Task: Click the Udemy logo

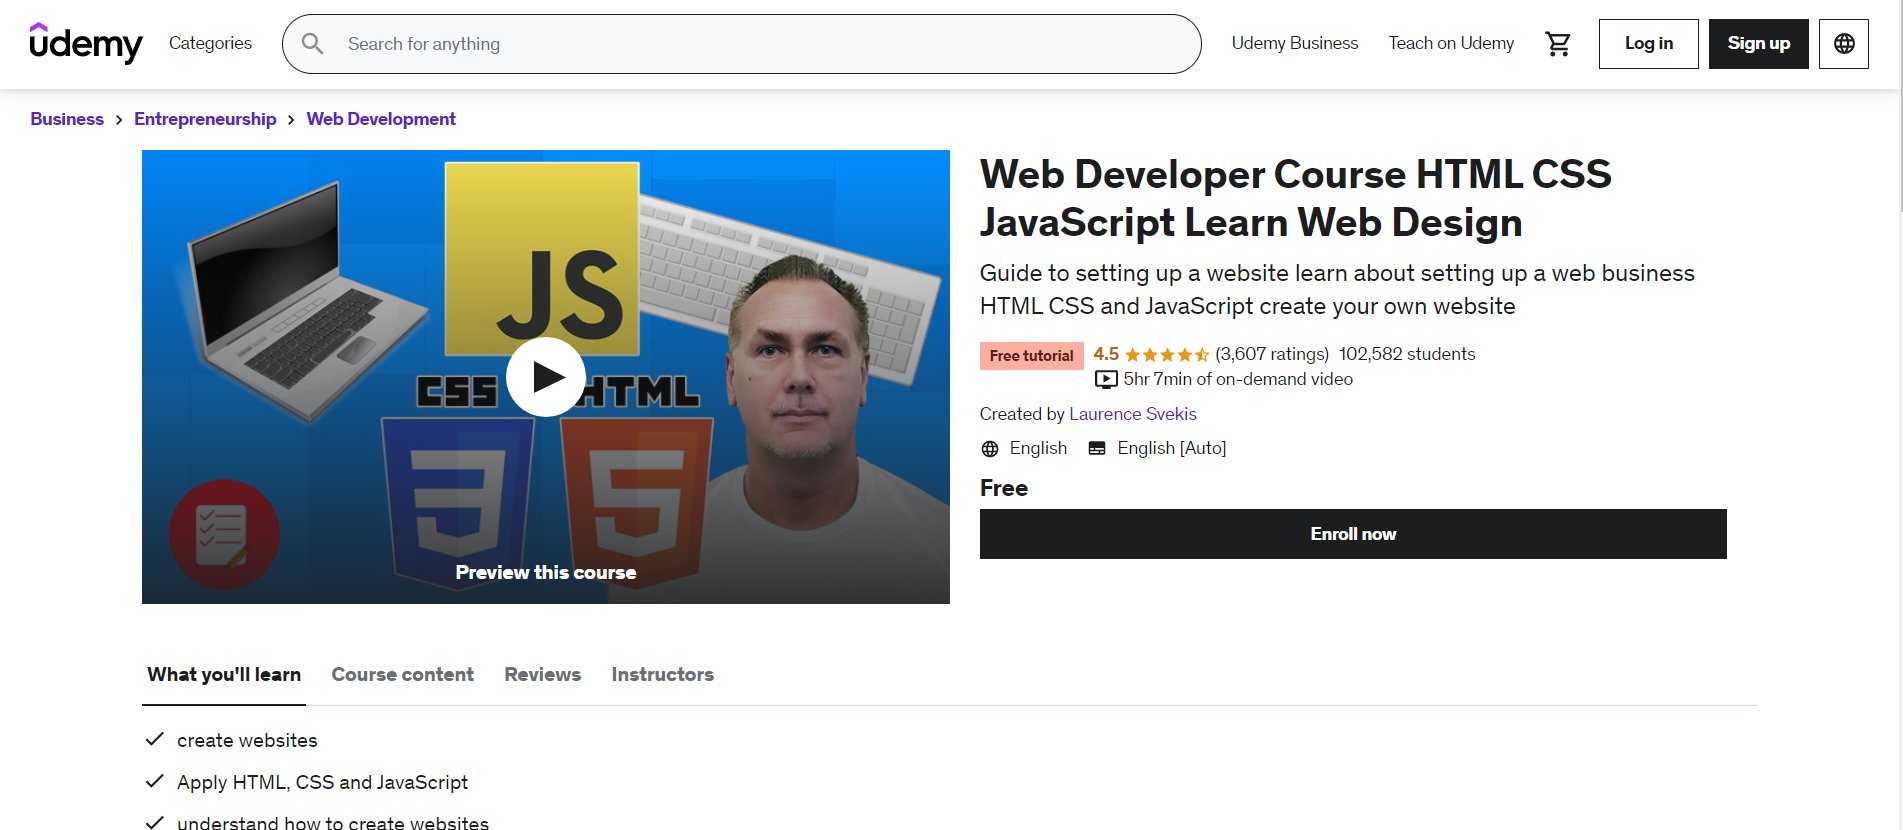Action: 86,43
